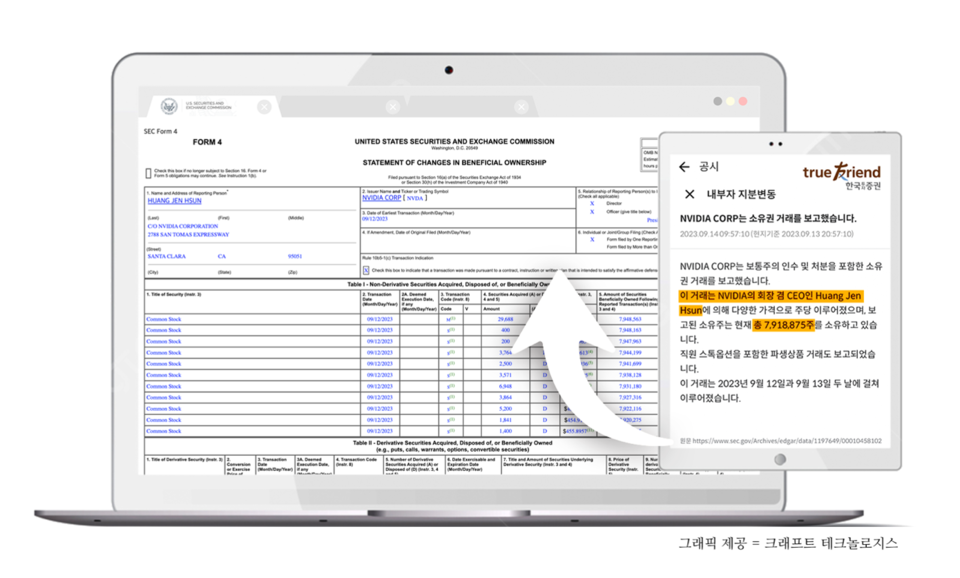Screen dimensions: 960x578
Task: Click the 29,688 amount in first transaction row
Action: point(505,319)
